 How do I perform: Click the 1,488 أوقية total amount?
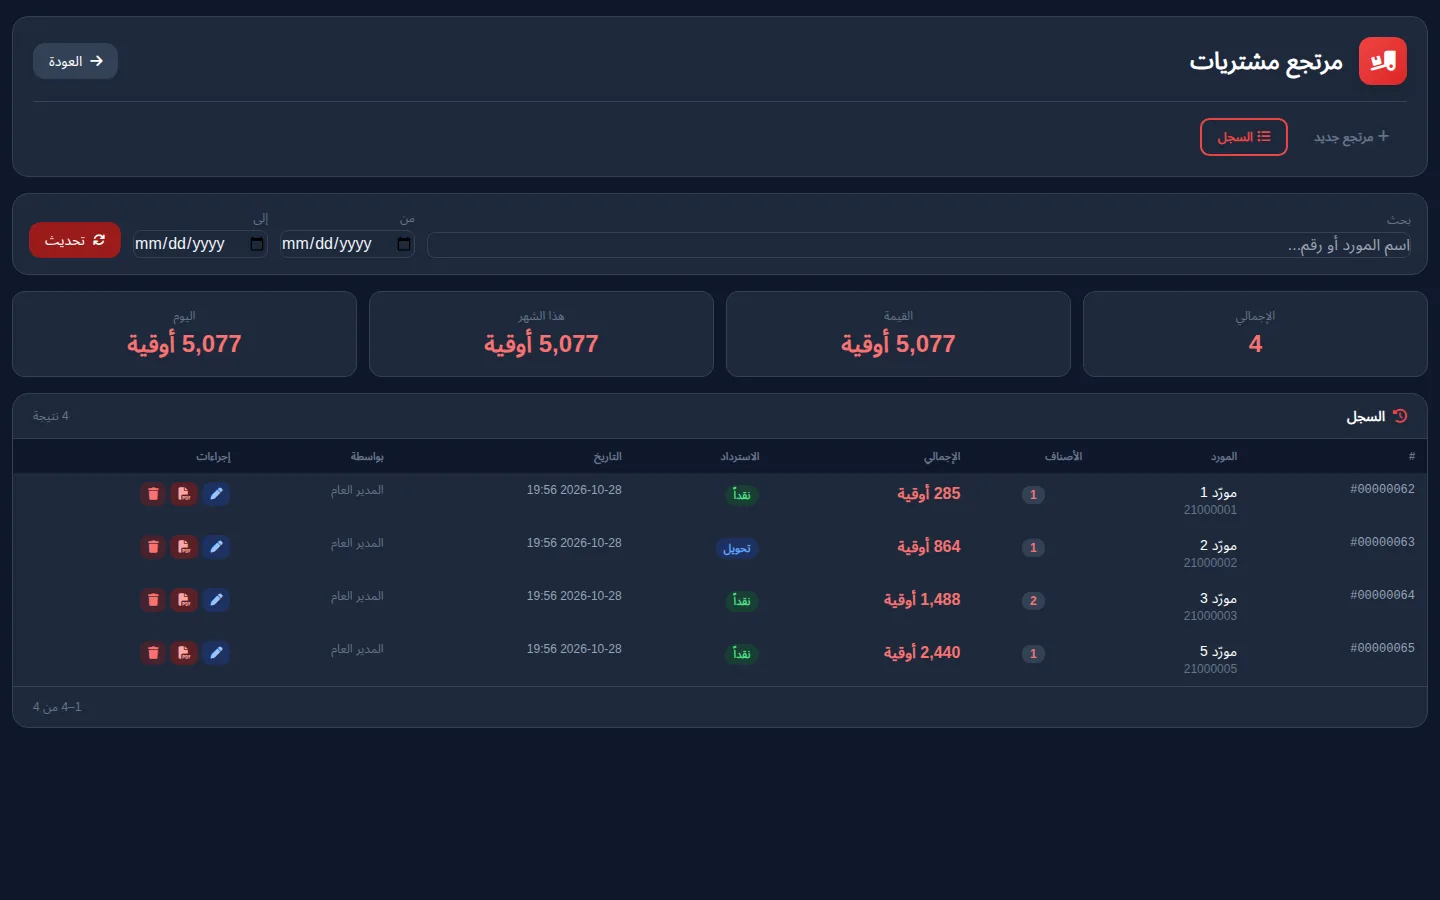point(922,600)
